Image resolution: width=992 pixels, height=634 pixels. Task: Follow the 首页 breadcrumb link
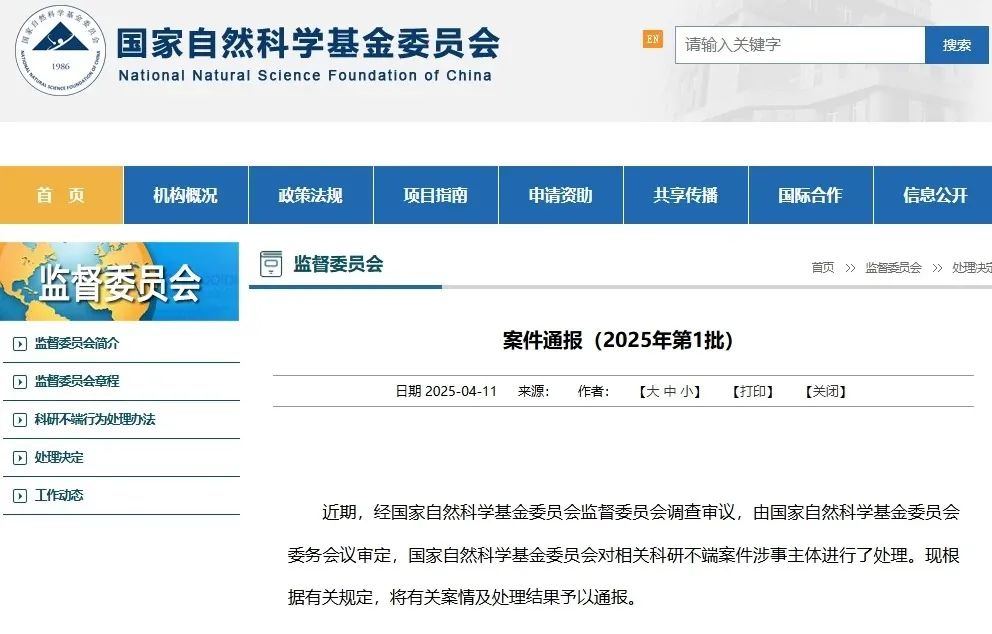tap(822, 268)
